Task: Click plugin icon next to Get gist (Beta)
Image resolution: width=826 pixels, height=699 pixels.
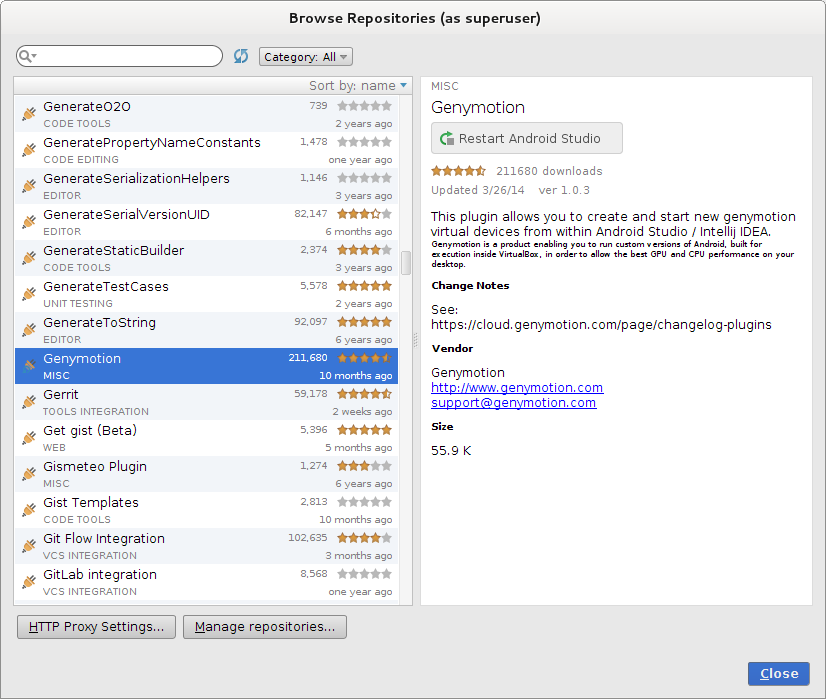Action: (29, 438)
